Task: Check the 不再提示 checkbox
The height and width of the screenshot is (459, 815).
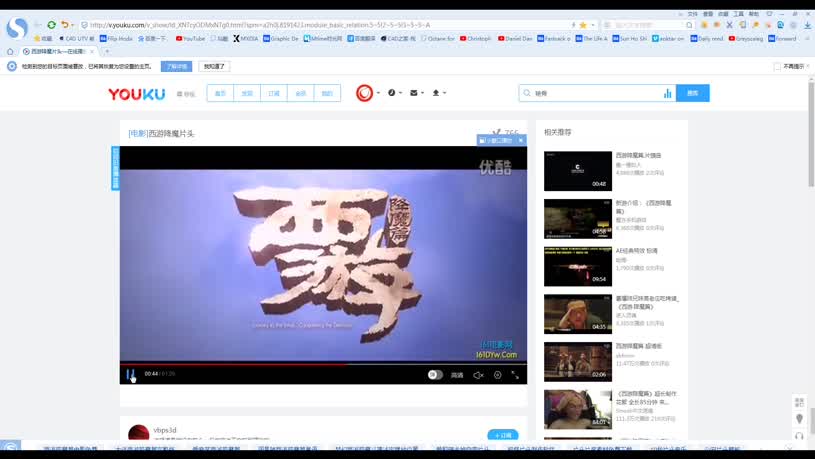Action: click(777, 67)
